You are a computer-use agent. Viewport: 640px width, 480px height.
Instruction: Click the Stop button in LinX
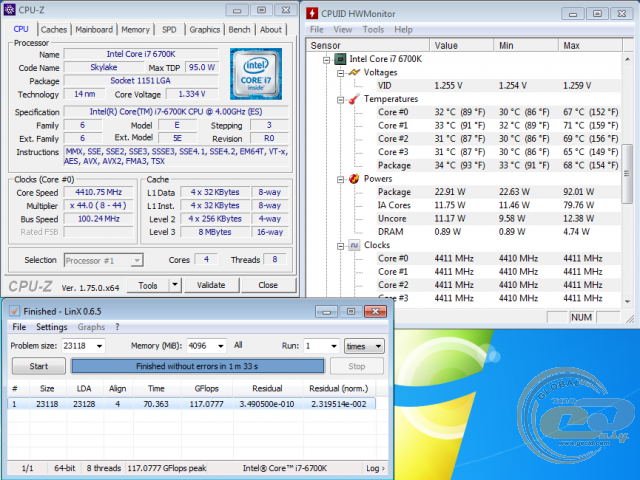(357, 366)
